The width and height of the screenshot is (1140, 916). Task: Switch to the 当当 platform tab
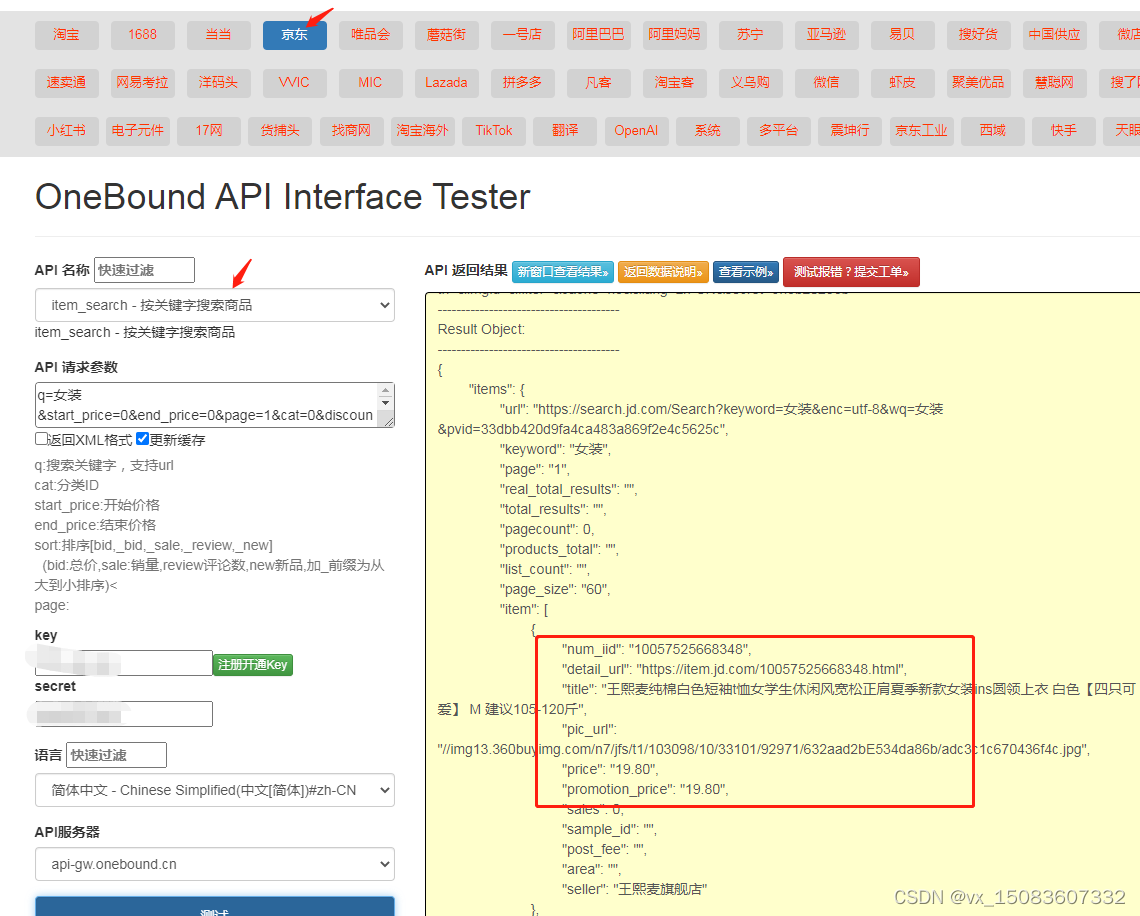pos(219,35)
